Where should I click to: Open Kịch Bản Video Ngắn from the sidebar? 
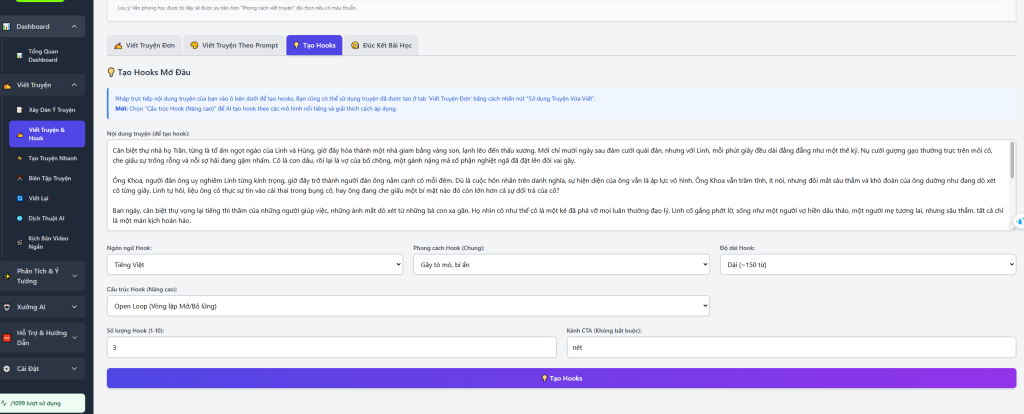(x=49, y=242)
